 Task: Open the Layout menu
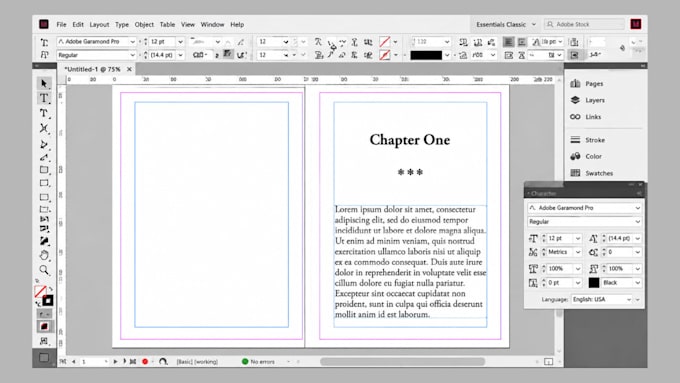(x=99, y=24)
